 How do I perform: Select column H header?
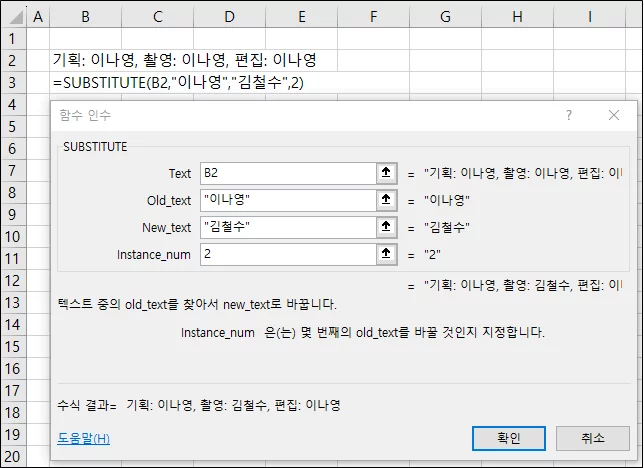[x=518, y=17]
